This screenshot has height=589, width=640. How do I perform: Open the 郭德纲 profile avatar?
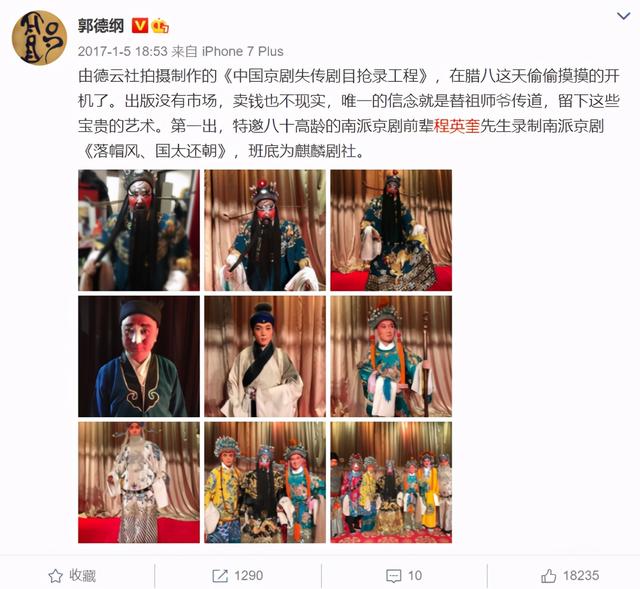(40, 38)
